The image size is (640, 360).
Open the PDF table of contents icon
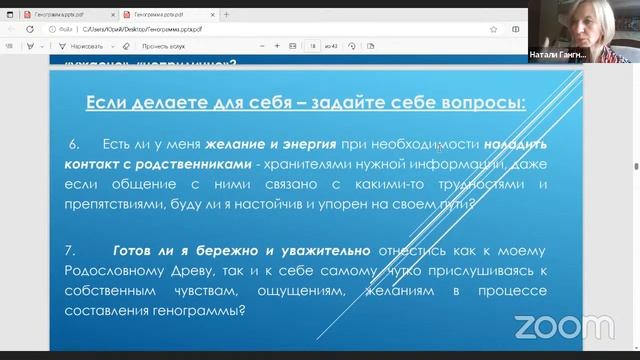9,46
